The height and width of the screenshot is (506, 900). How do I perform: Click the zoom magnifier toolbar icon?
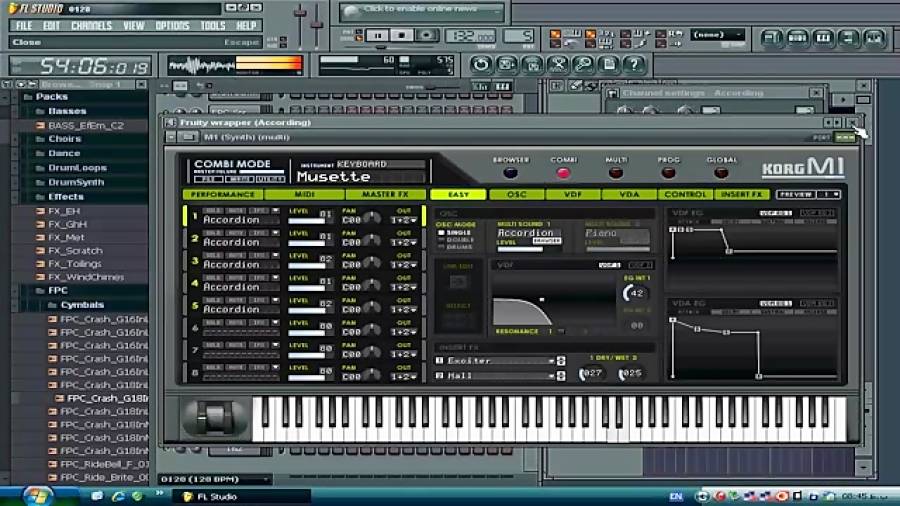click(583, 64)
